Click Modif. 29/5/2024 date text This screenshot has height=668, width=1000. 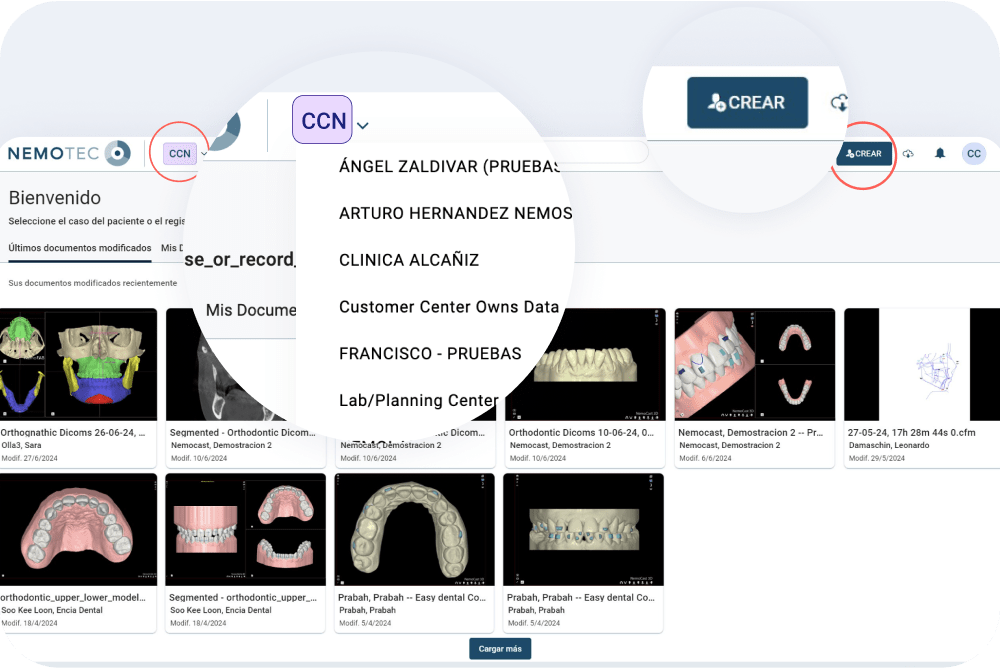pos(877,458)
